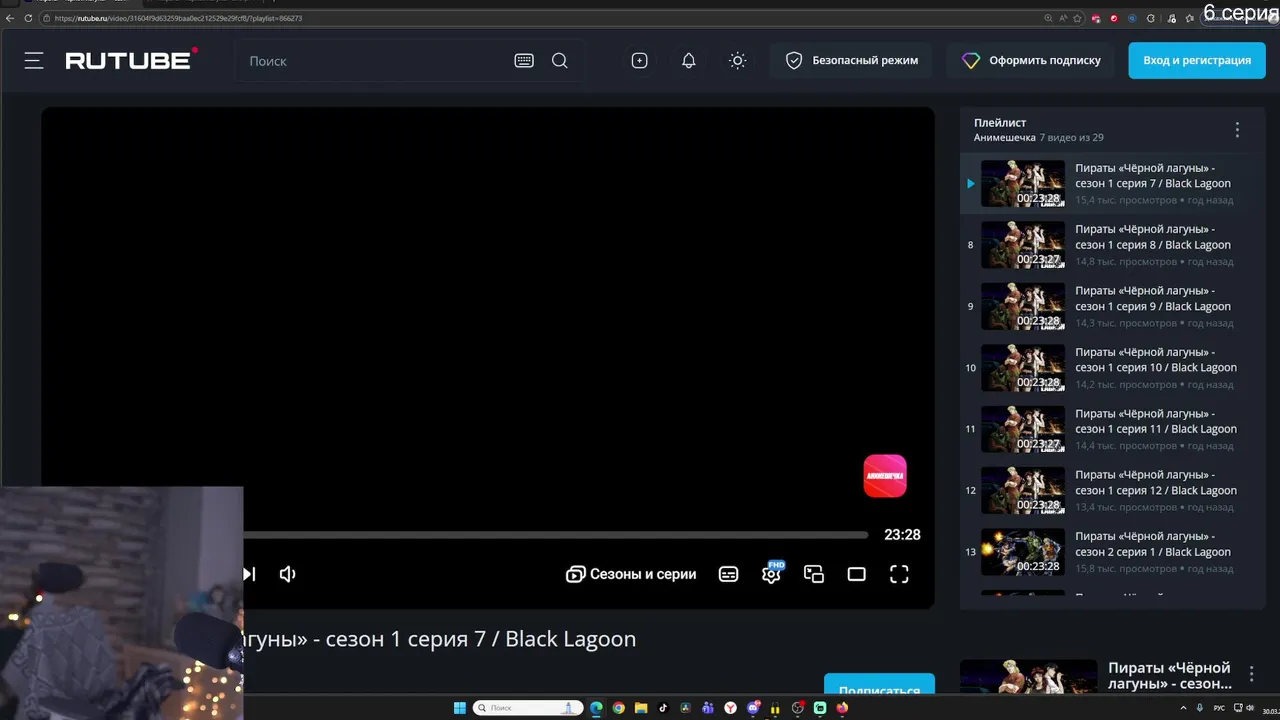Open the hamburger menu next to RUTUBE

tap(34, 61)
